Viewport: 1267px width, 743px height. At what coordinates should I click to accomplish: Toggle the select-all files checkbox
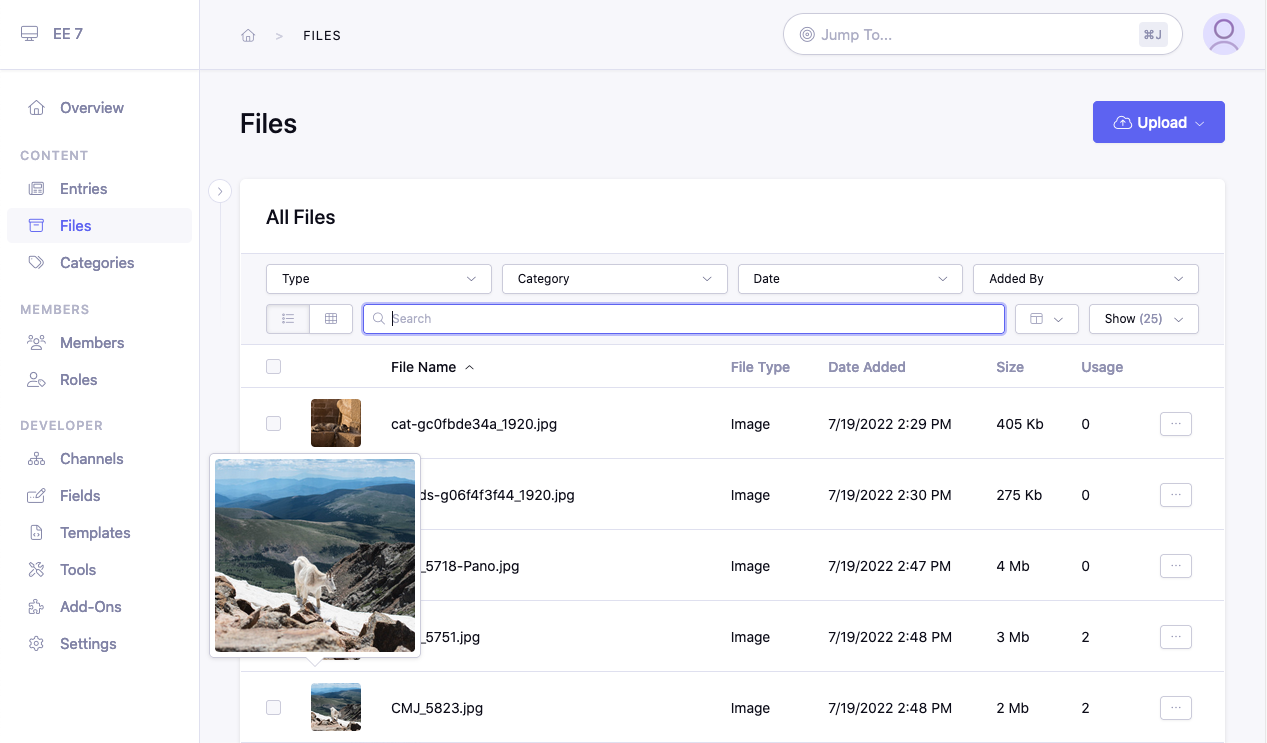(274, 367)
